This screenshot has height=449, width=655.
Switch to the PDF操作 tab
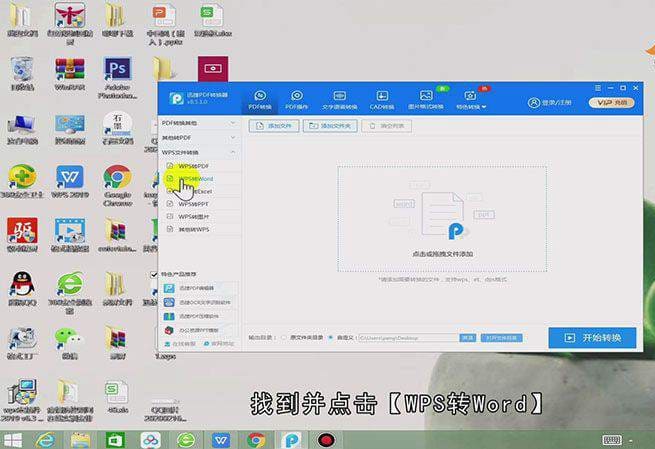pyautogui.click(x=297, y=100)
